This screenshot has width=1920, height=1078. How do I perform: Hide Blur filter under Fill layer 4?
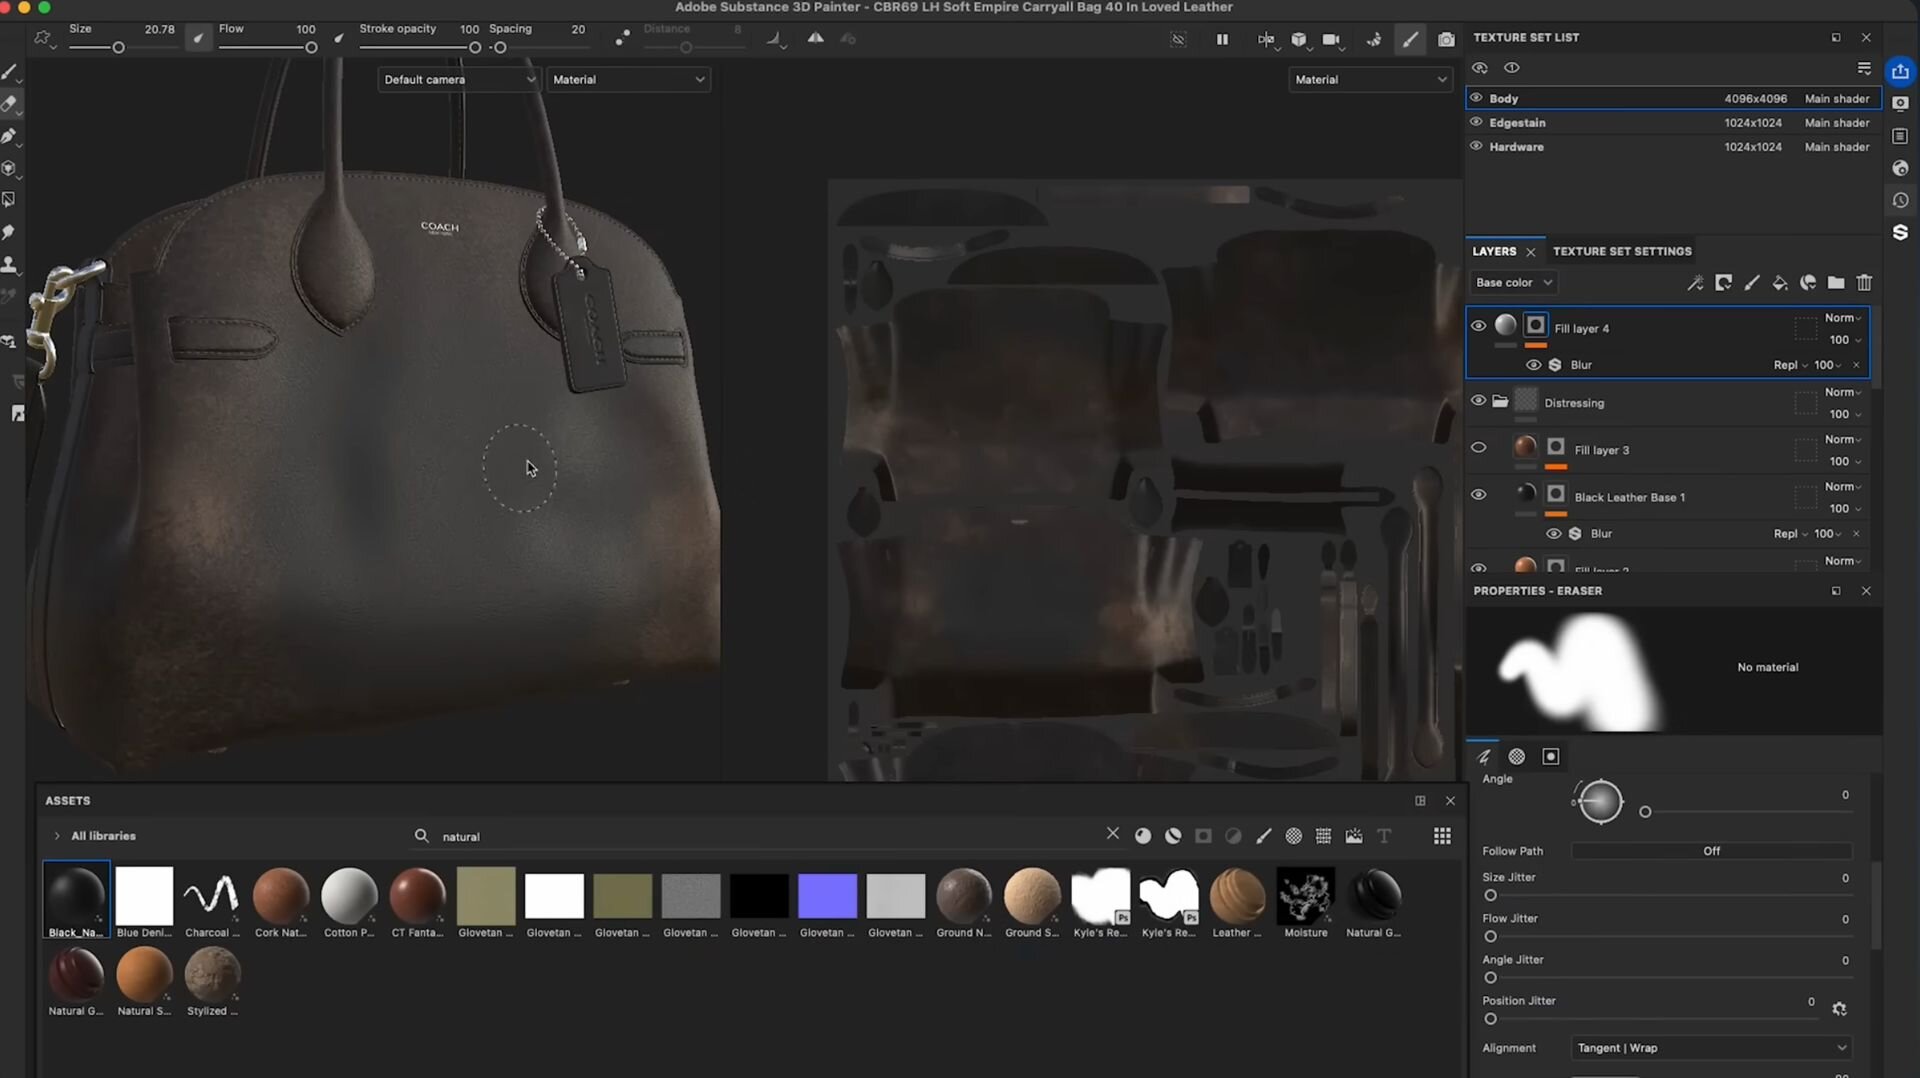tap(1533, 365)
